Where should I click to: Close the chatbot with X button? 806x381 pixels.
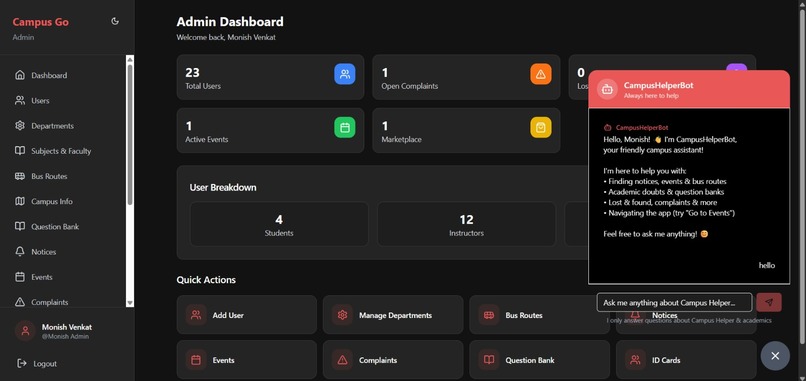[775, 356]
